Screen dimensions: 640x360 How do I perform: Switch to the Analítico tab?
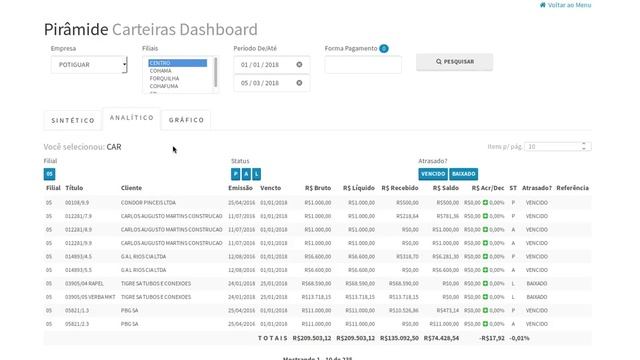point(132,118)
